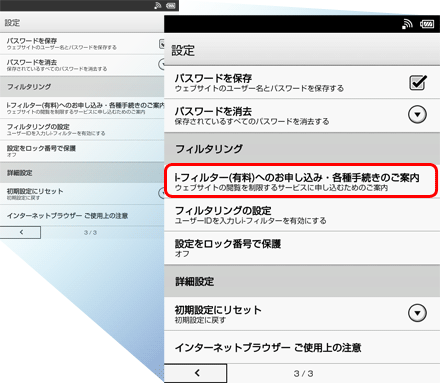Screen dimensions: 440x383
Task: Open the 初期設定にリセット arrow button in front screen
Action: point(417,313)
